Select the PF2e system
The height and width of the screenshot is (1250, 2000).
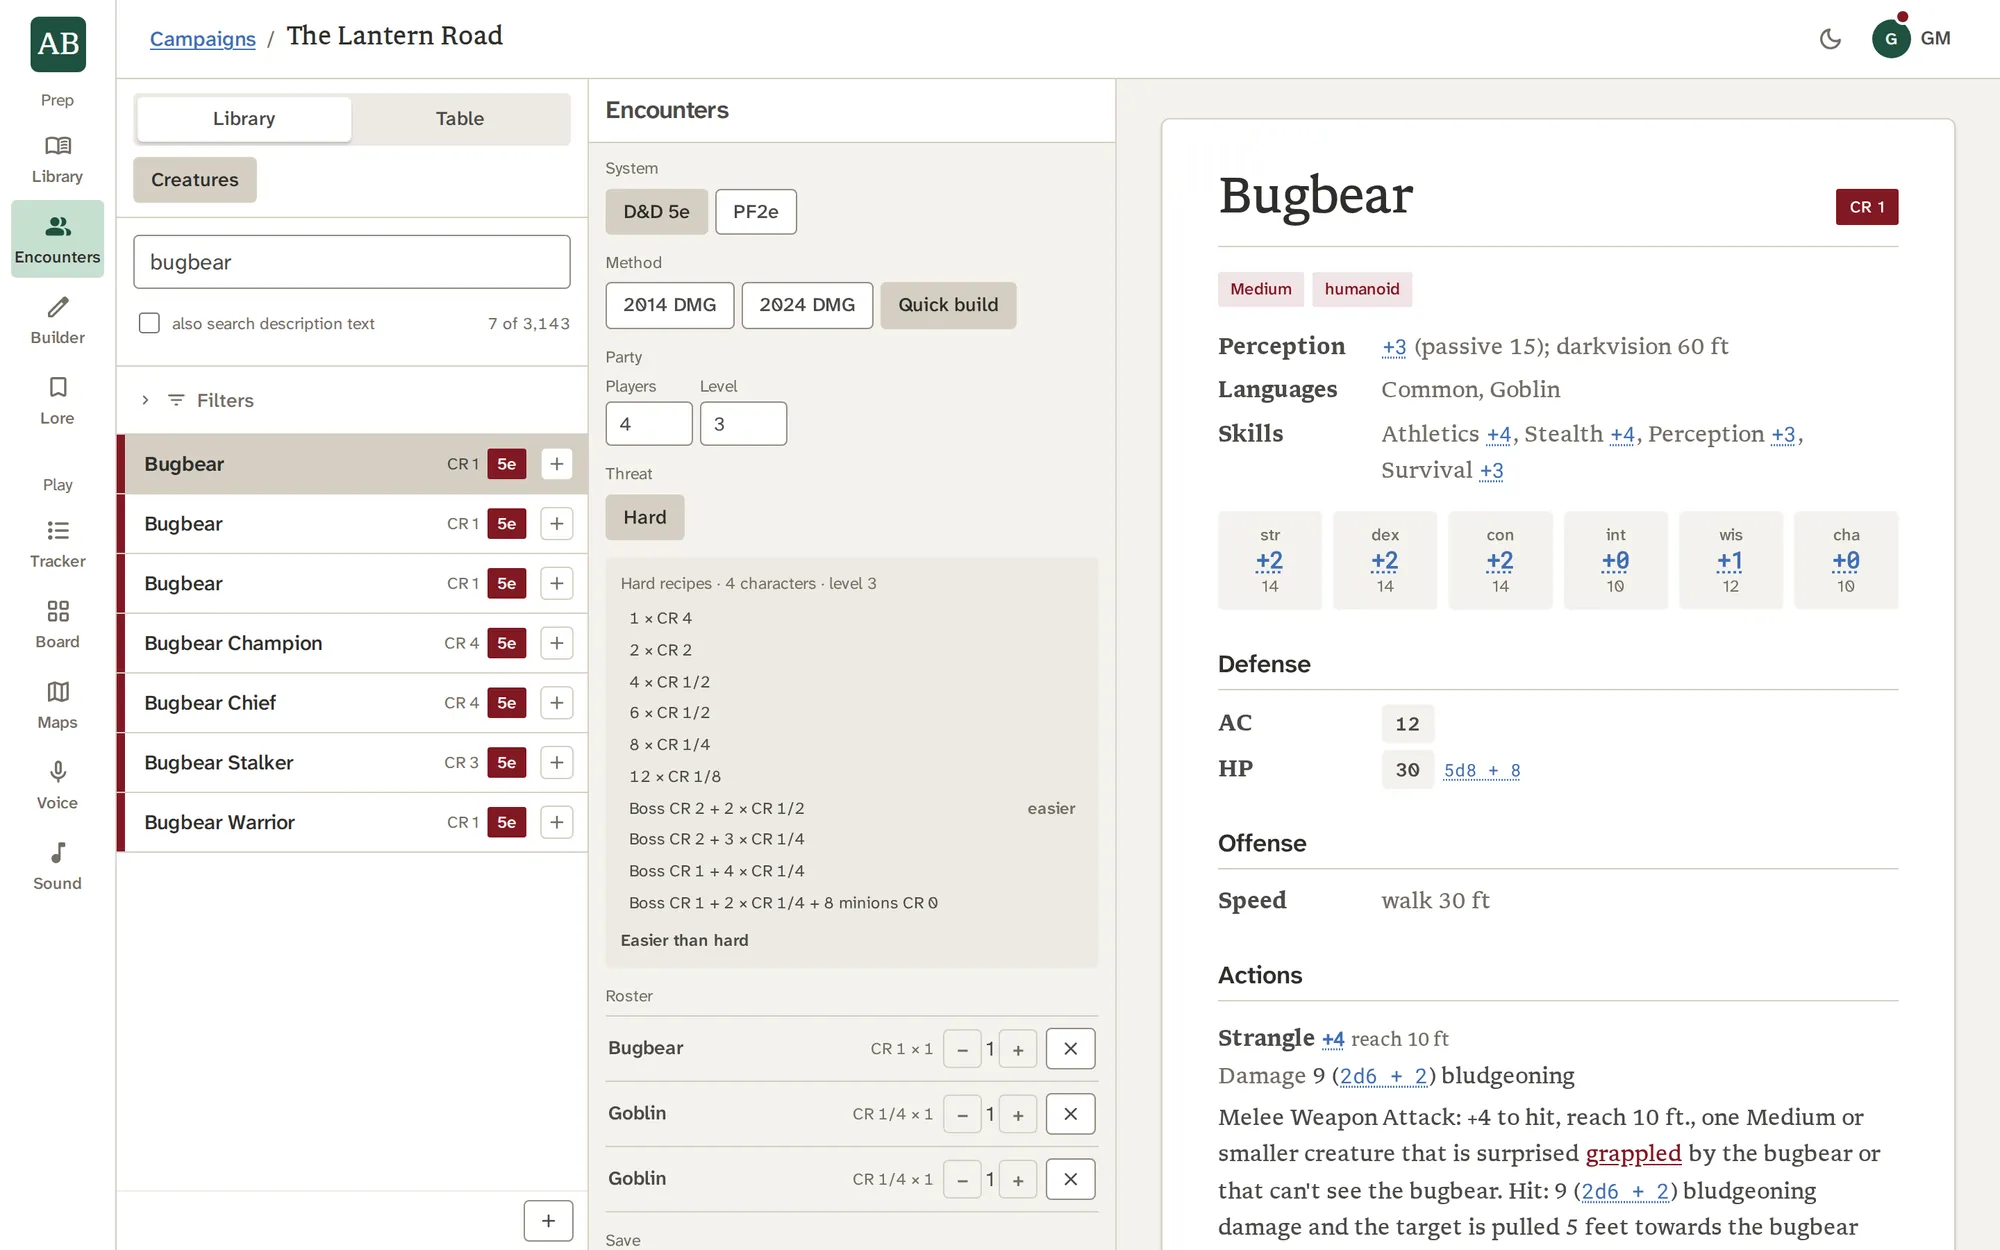click(x=756, y=212)
